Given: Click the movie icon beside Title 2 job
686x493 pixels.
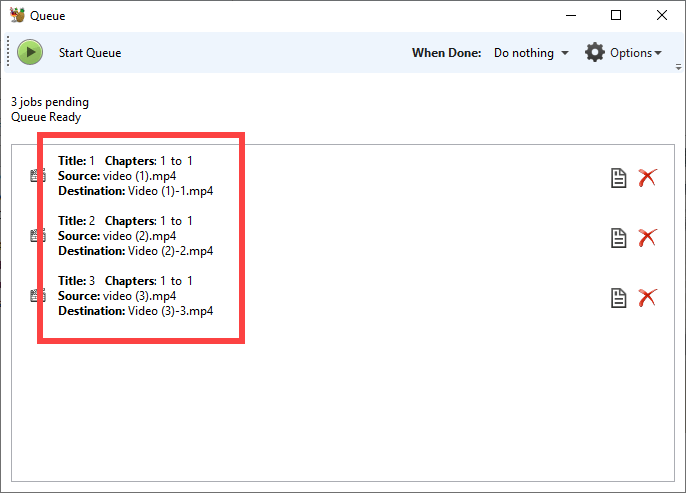Looking at the screenshot, I should [x=38, y=235].
